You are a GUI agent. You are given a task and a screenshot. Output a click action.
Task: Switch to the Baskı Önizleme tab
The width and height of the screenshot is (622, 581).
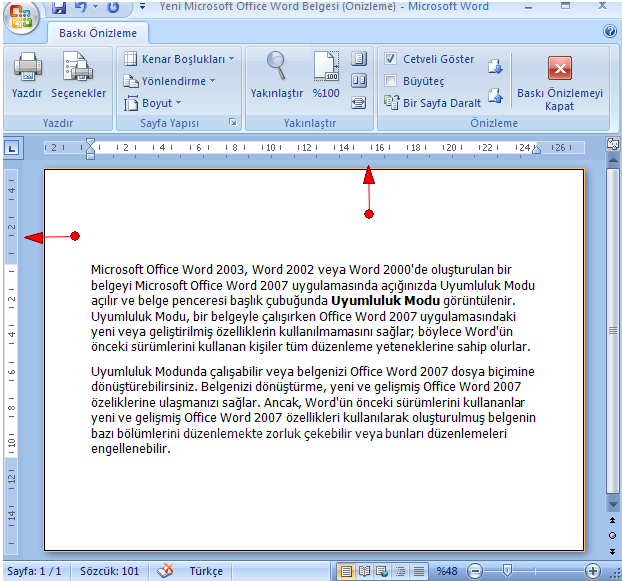[98, 33]
